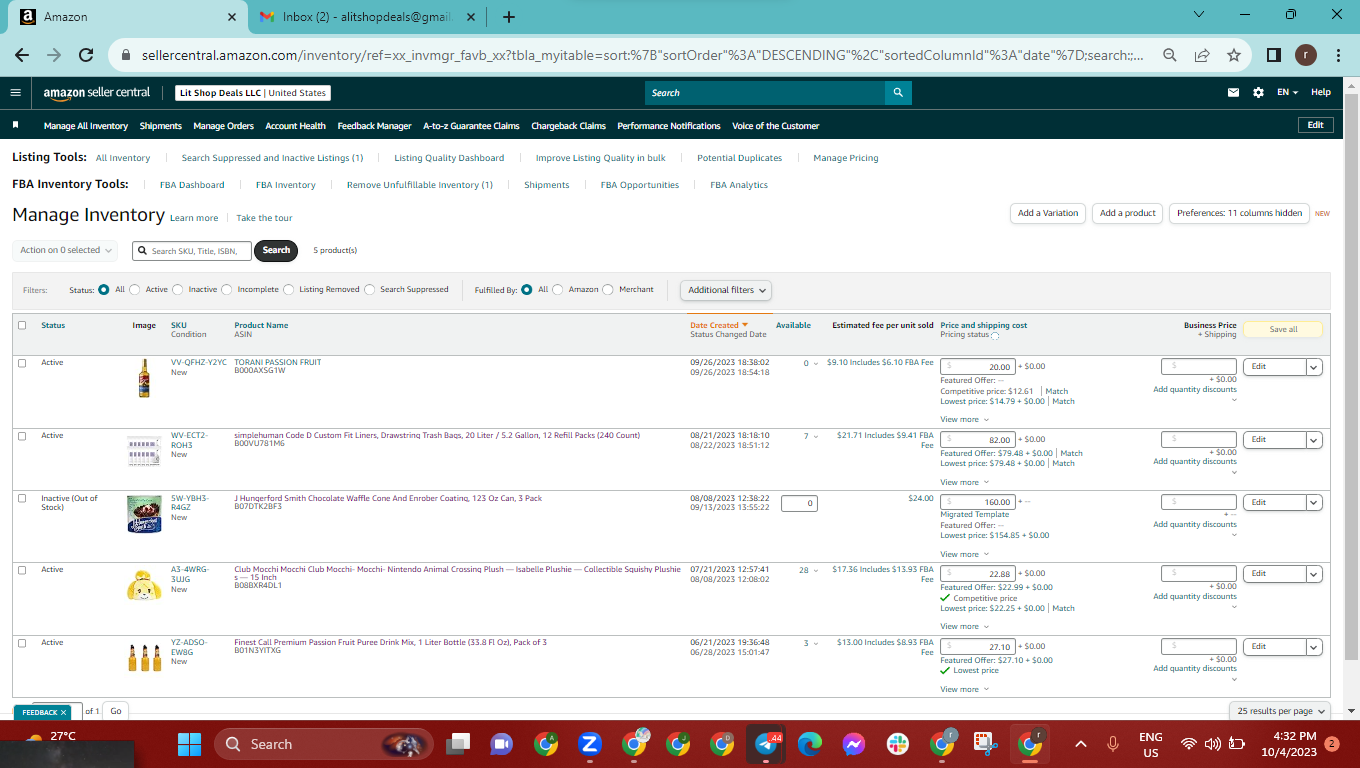Tick the select-all checkbox in the table header
Image resolution: width=1360 pixels, height=768 pixels.
[x=22, y=325]
